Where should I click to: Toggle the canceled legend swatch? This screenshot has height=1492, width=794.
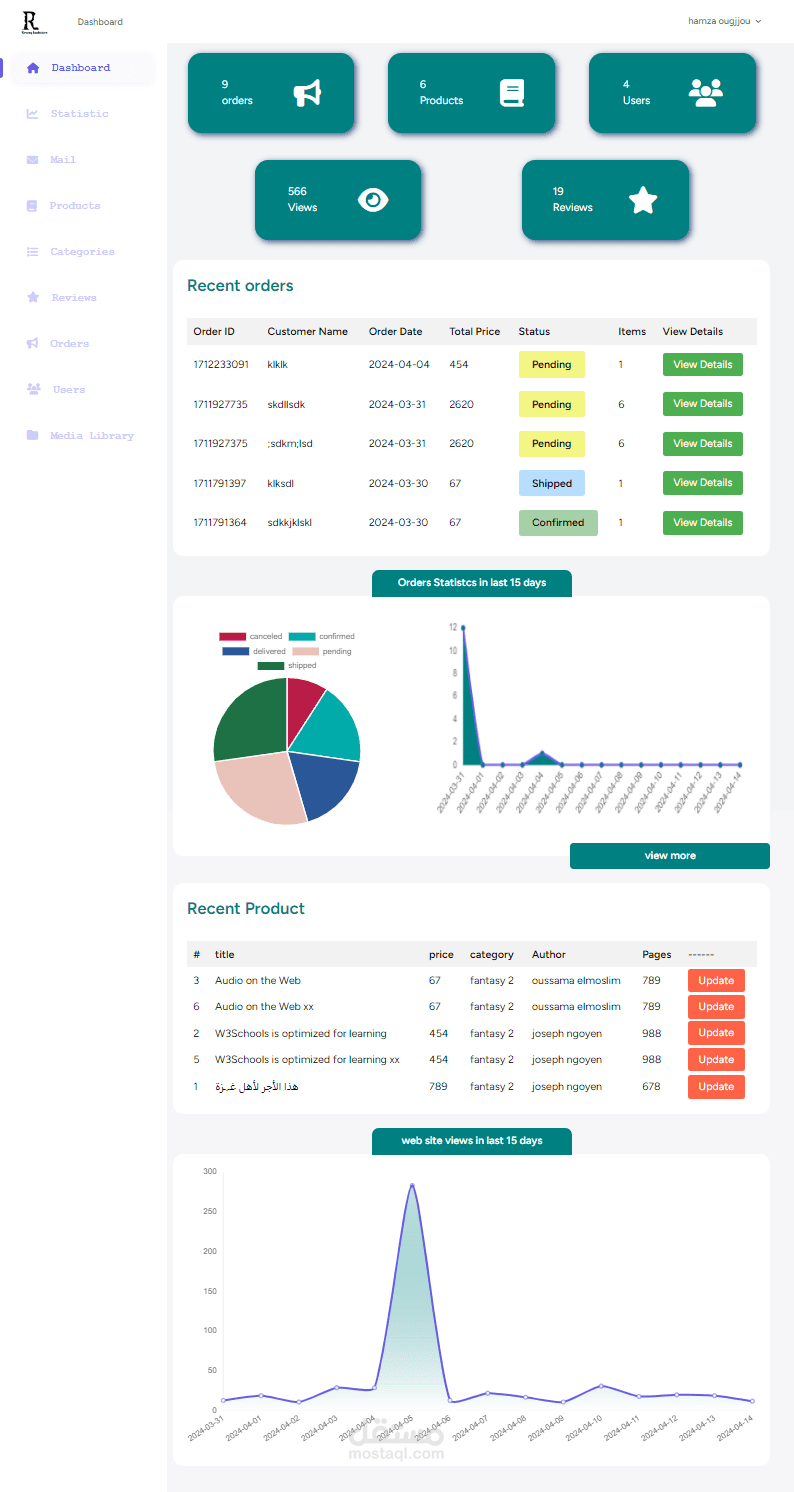(232, 636)
